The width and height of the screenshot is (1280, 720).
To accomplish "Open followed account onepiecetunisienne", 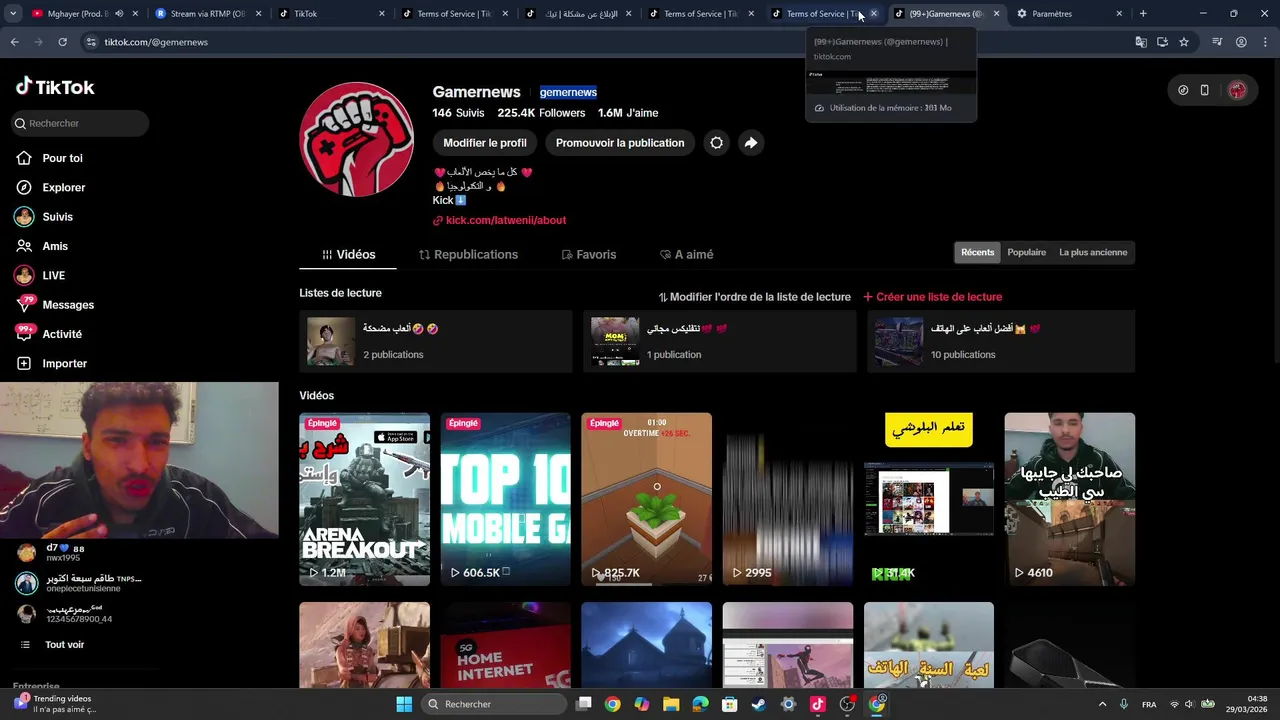I will [80, 583].
